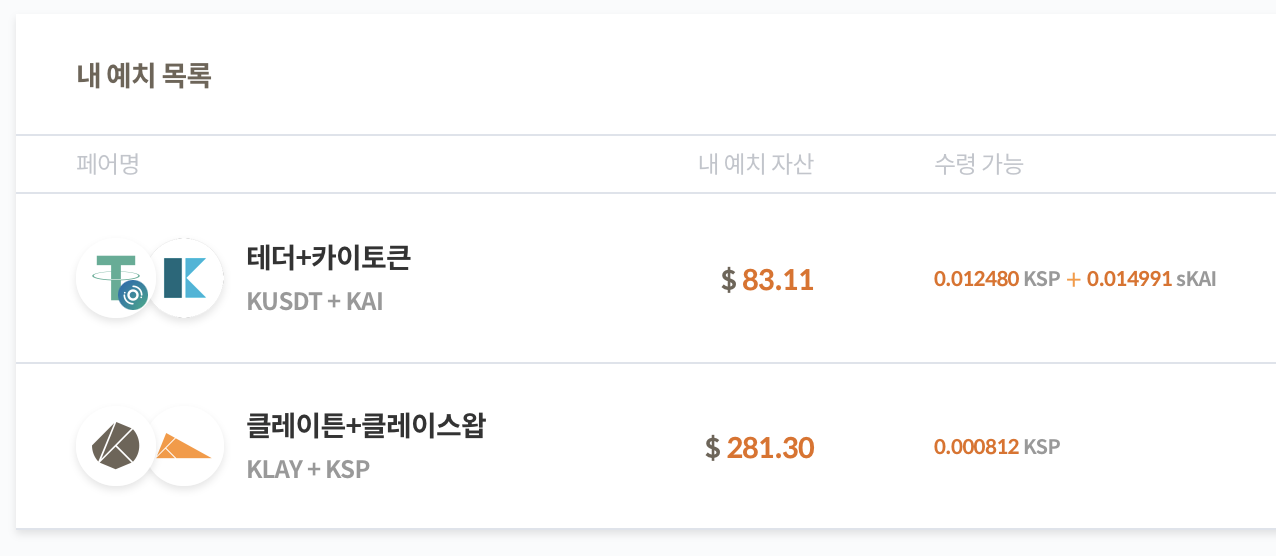Click the 페어명 column header

pos(107,164)
